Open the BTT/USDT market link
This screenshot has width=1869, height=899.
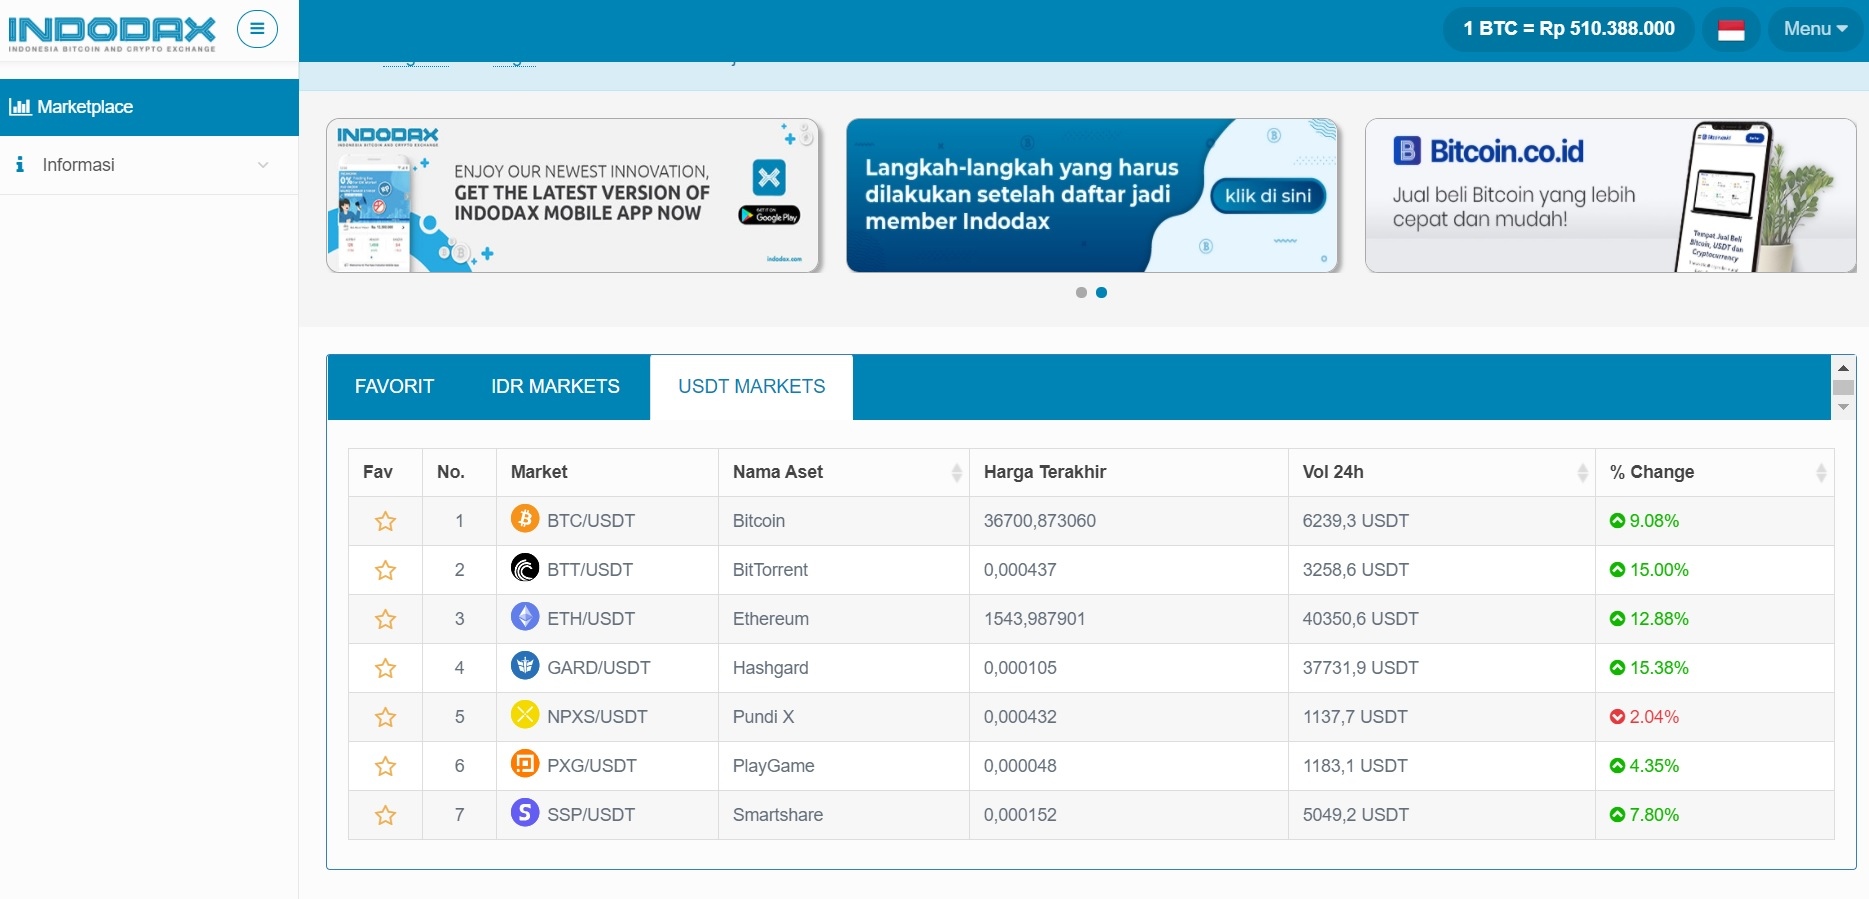(590, 570)
